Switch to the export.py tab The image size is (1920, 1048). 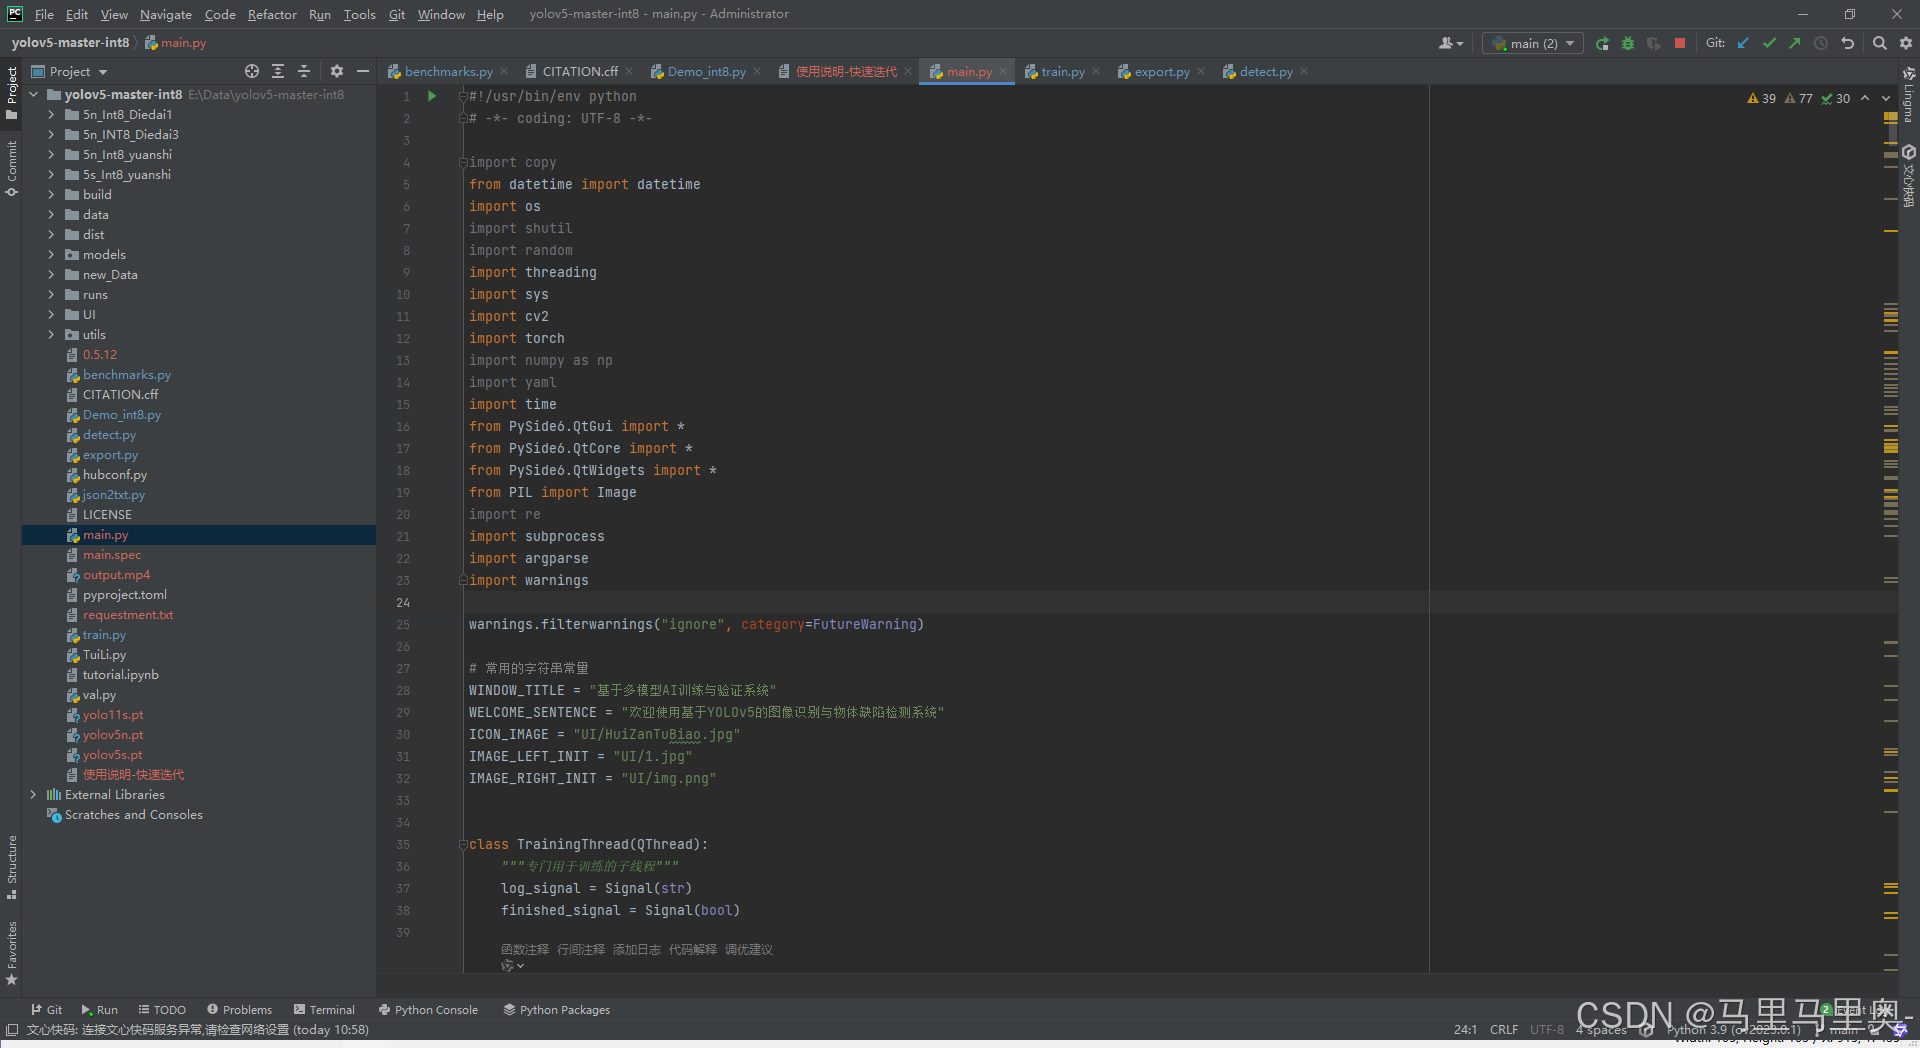(1161, 71)
